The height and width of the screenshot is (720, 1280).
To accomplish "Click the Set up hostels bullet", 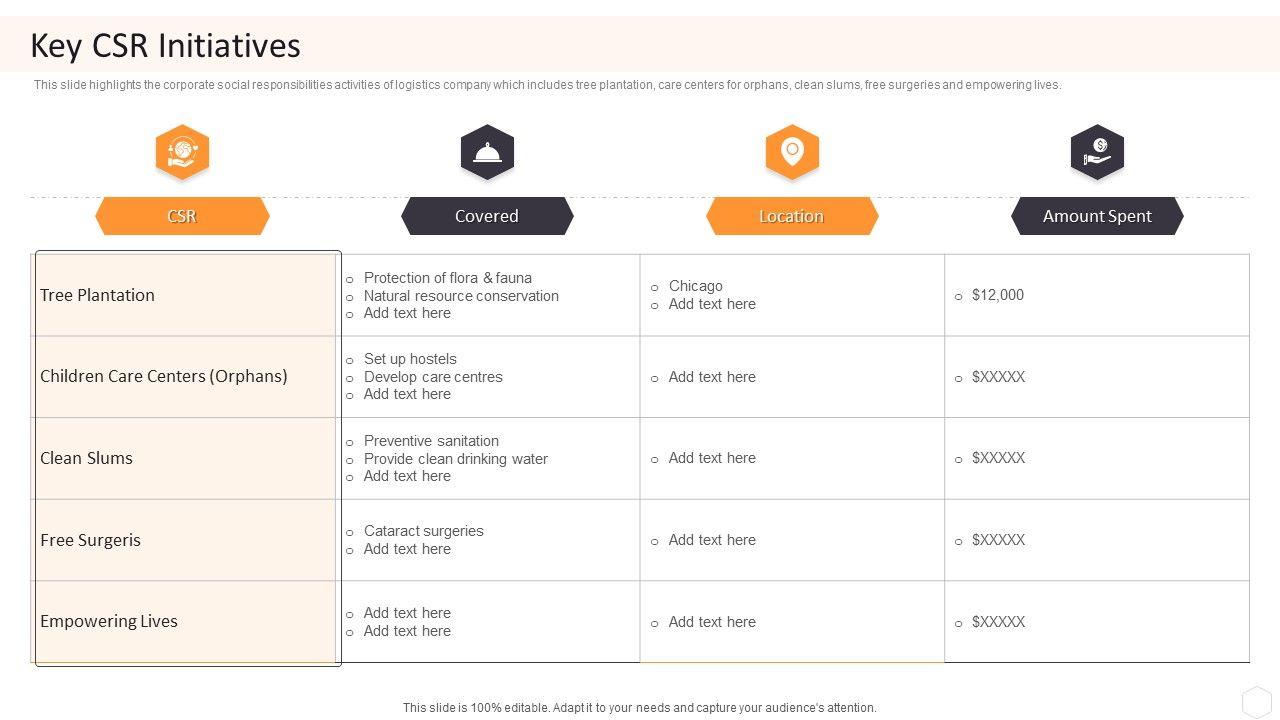I will pos(410,359).
